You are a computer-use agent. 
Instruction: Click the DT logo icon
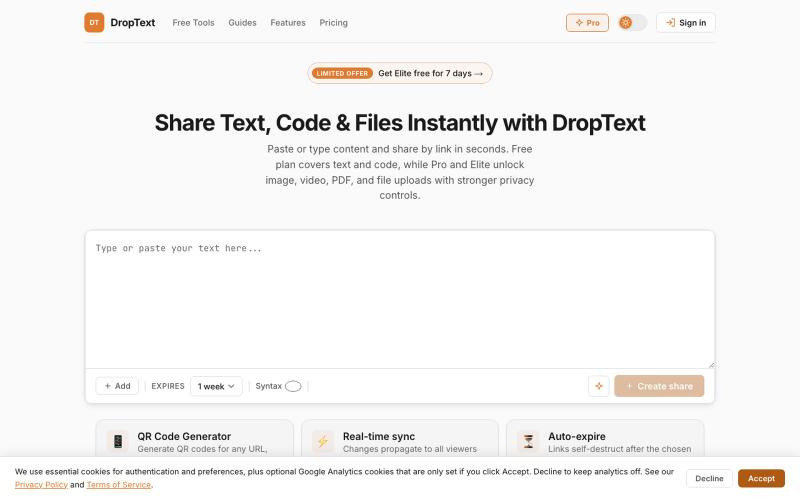point(94,22)
